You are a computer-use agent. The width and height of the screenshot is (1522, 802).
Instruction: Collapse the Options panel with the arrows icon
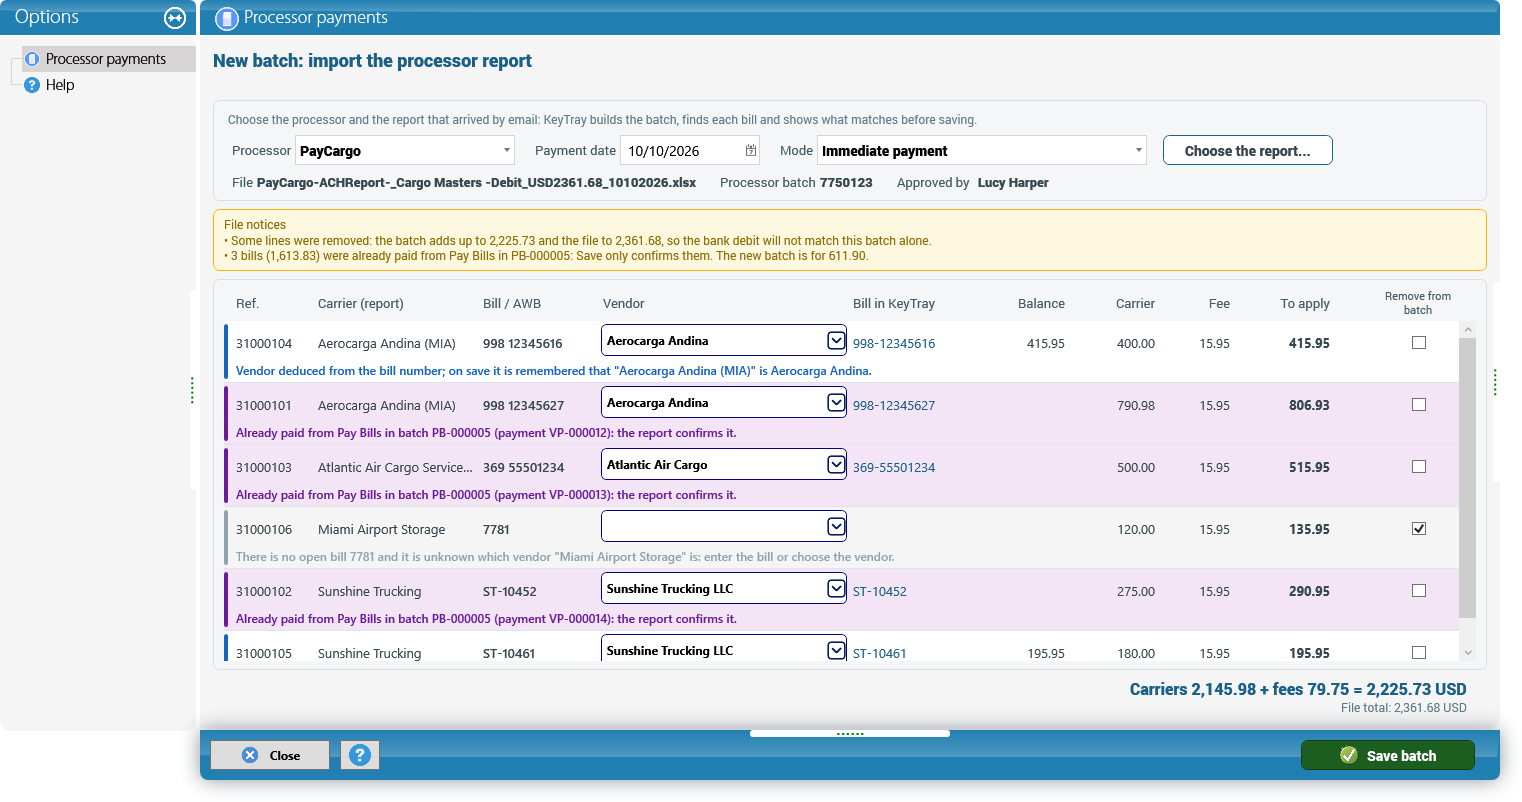coord(174,18)
